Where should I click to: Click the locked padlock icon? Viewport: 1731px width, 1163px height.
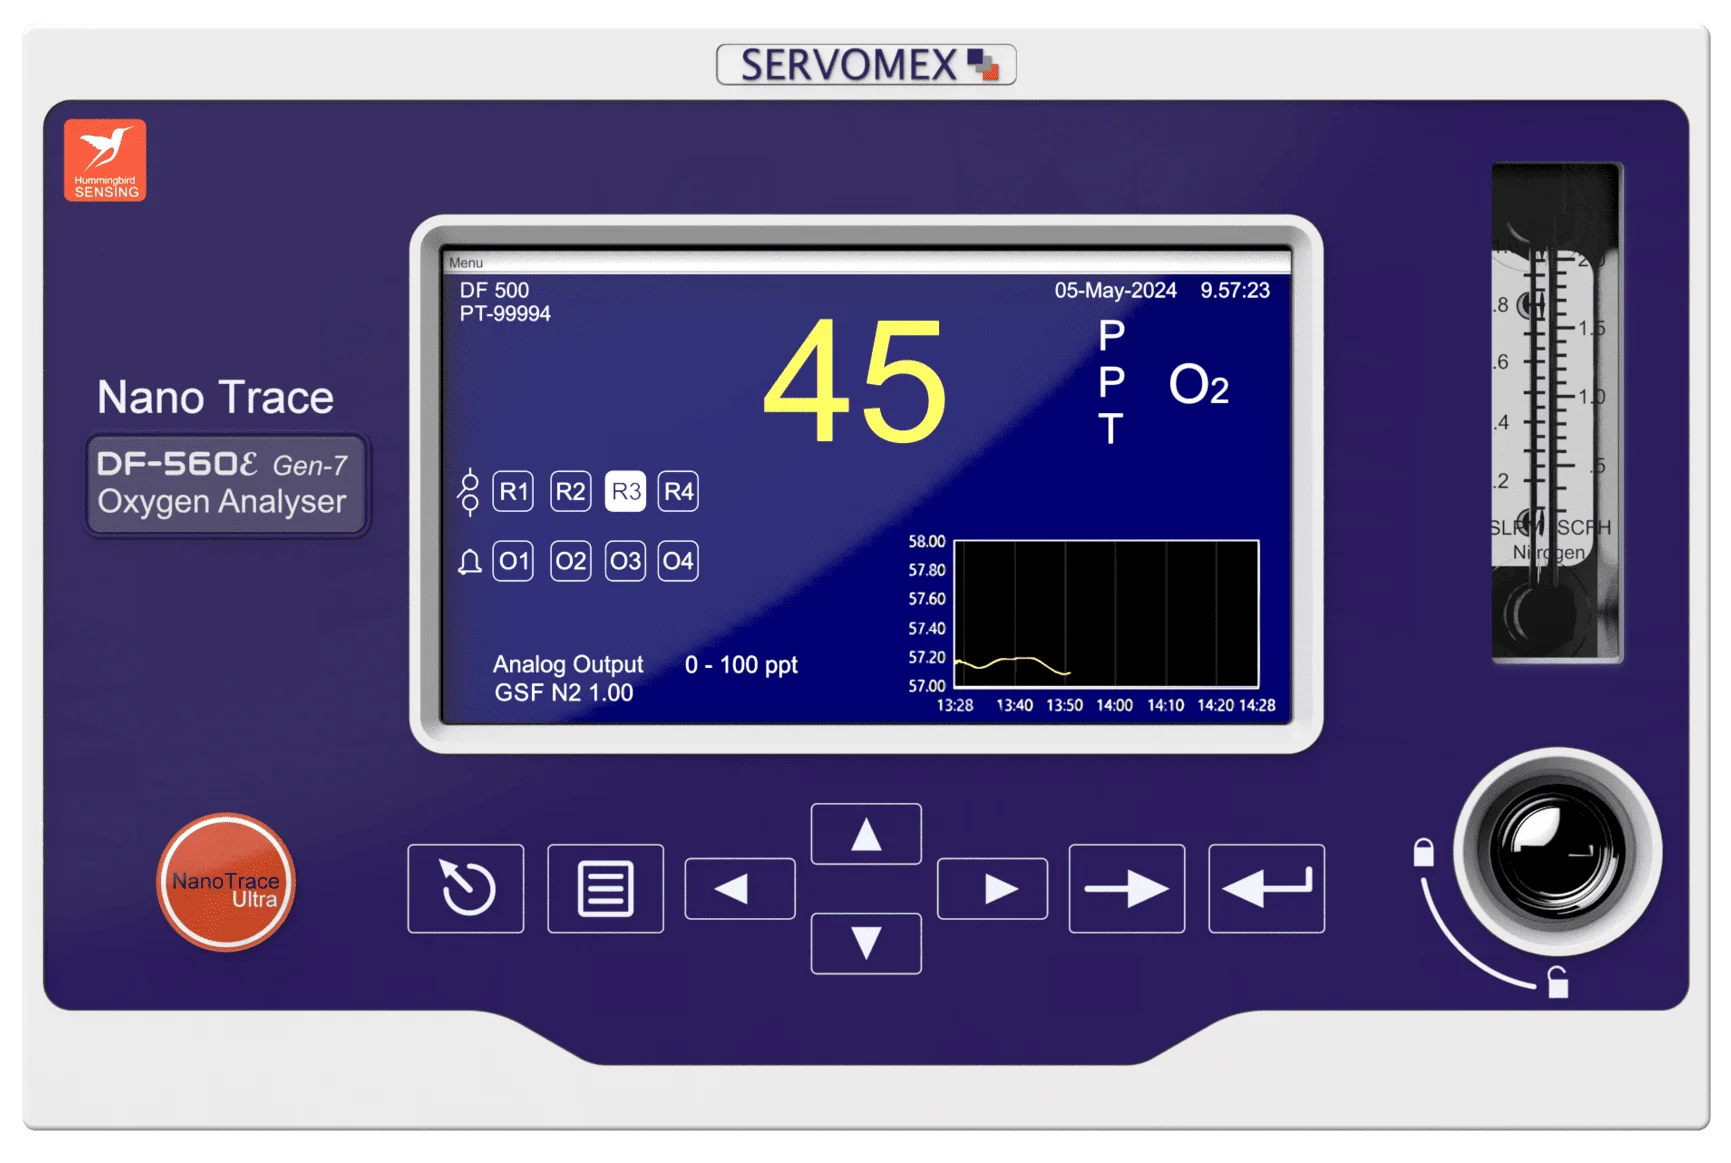point(1423,851)
